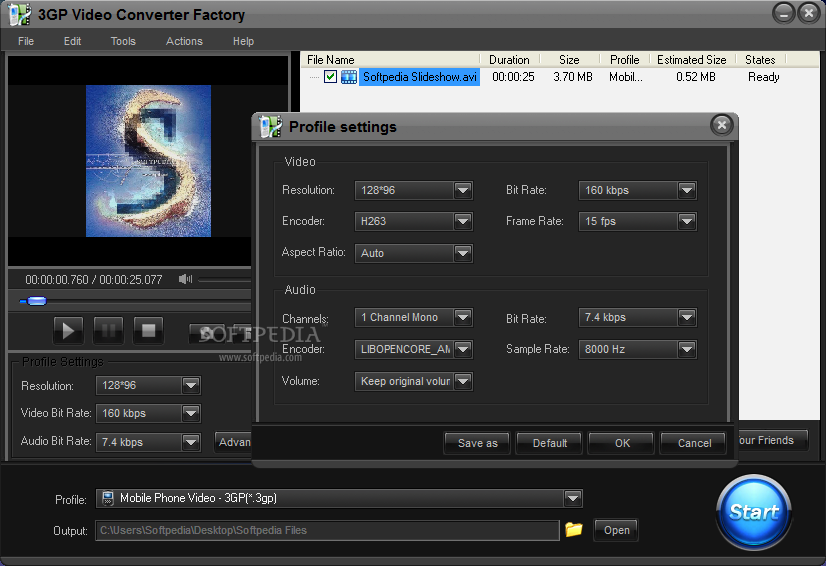Click the 00:00:25 duration cell
The image size is (826, 566).
click(513, 77)
